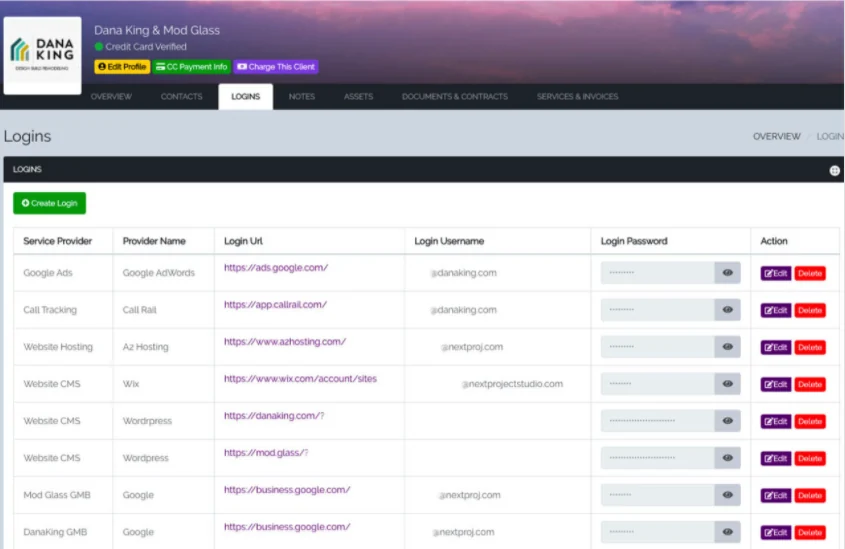Show password for mod.glass Wordpress row

[728, 458]
